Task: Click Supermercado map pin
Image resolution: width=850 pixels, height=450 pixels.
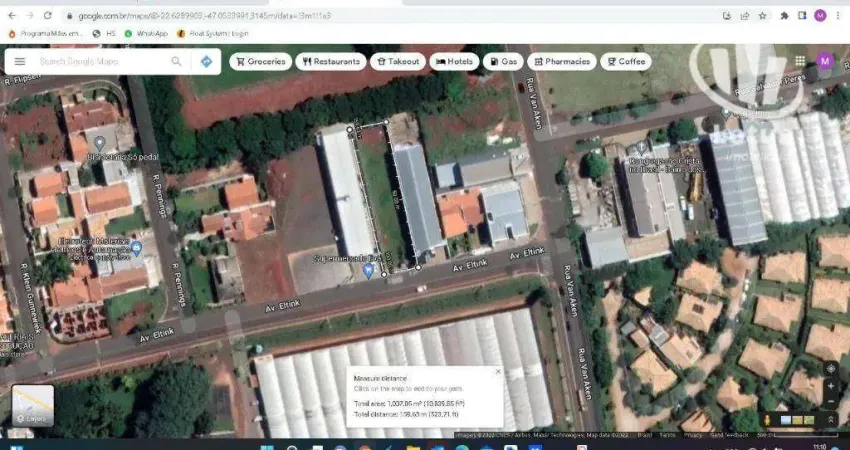Action: tap(369, 269)
